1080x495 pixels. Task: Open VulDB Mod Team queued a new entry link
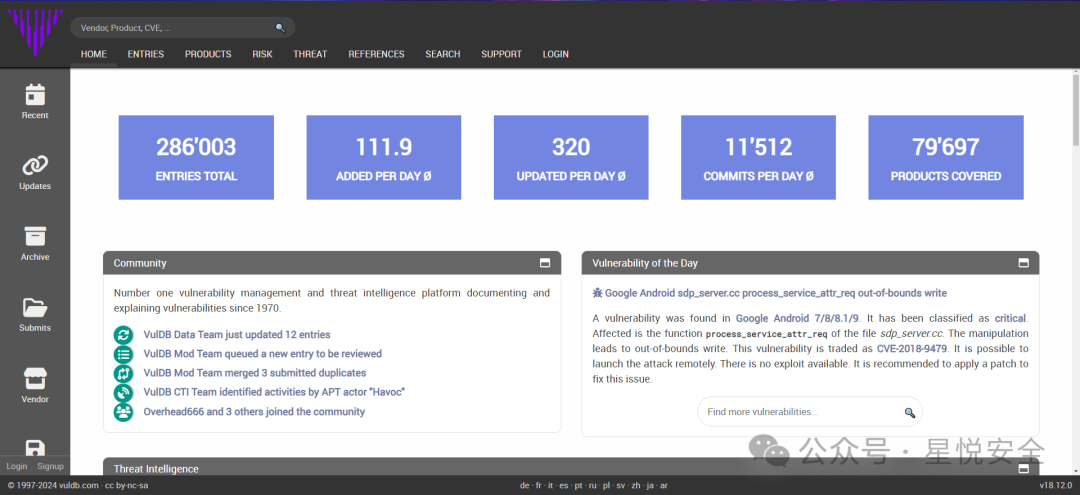262,354
